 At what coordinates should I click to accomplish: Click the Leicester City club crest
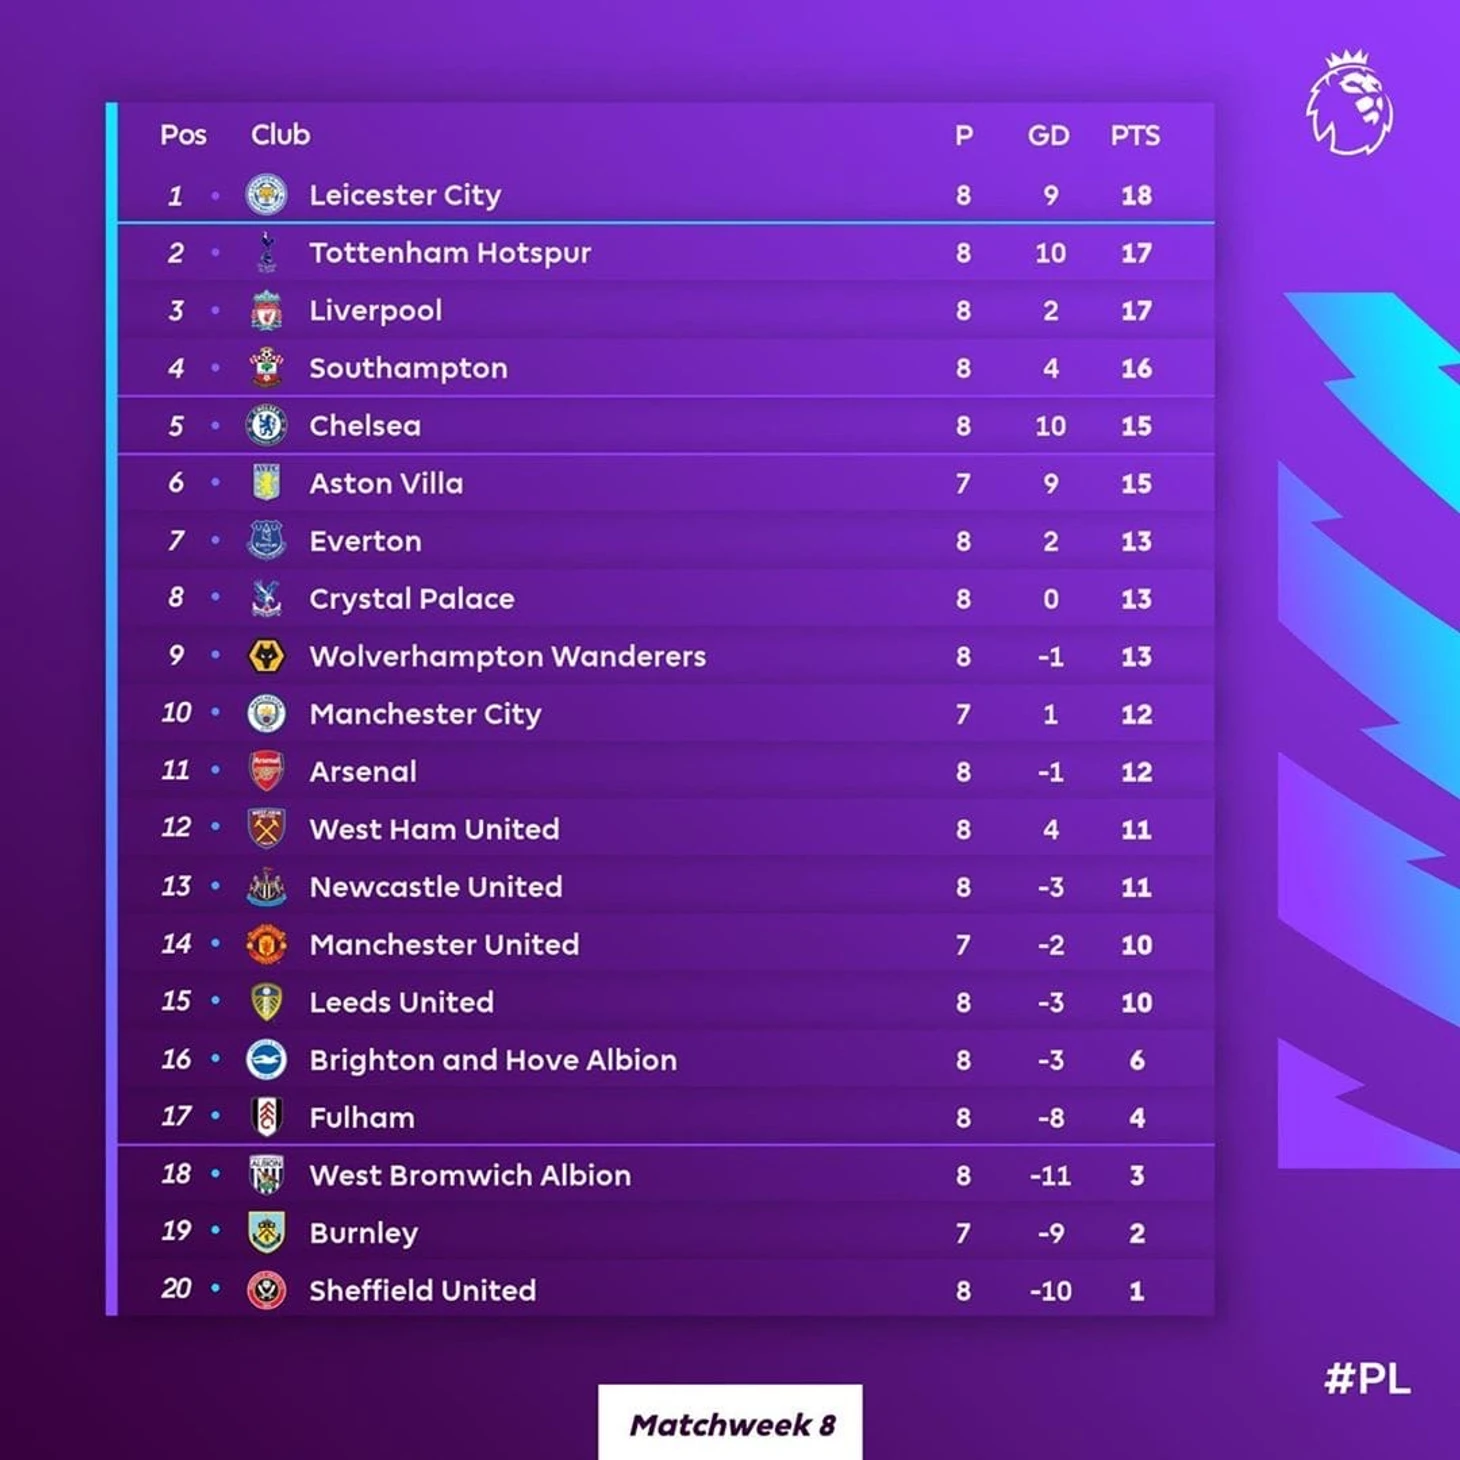point(266,194)
